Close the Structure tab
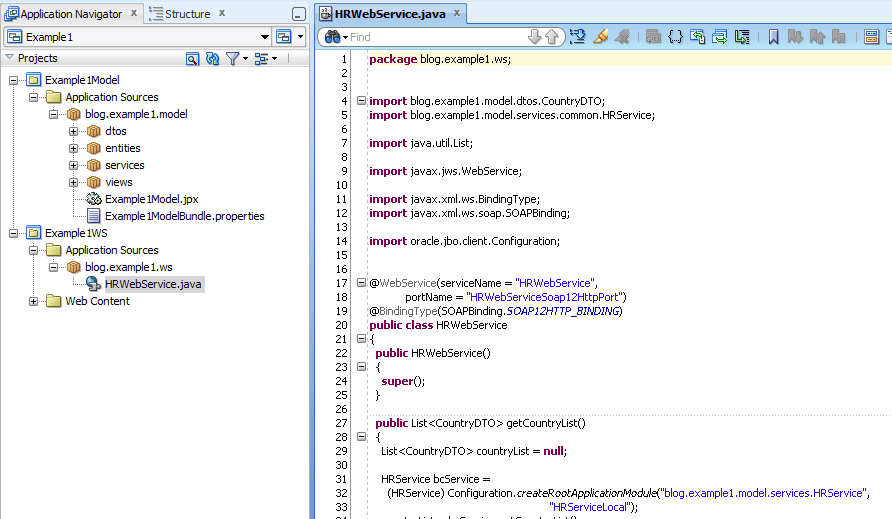892x519 pixels. 222,13
